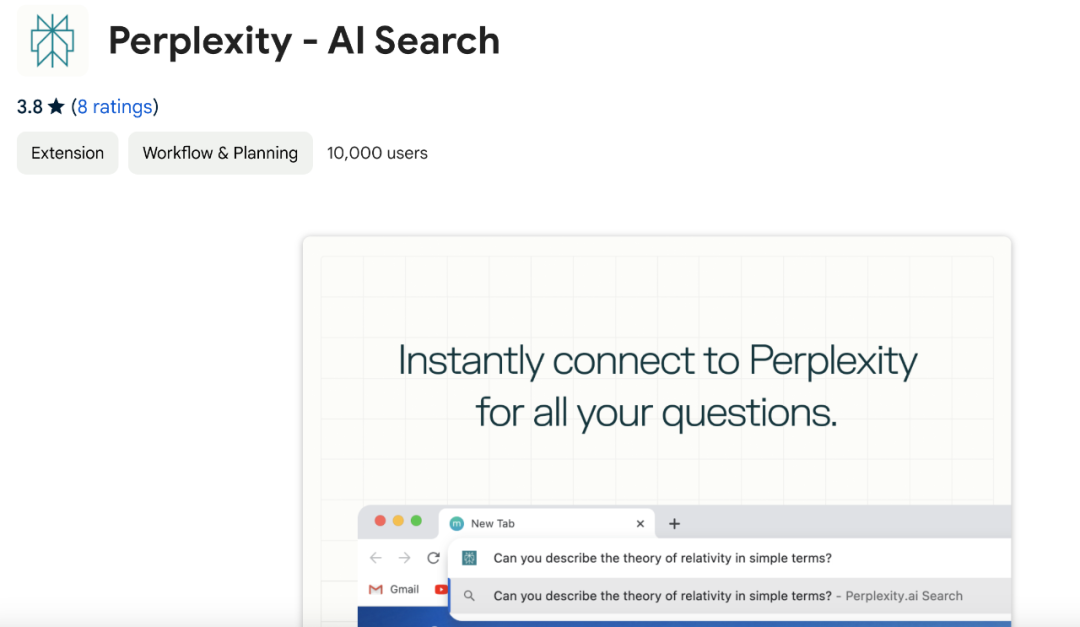The width and height of the screenshot is (1080, 627).
Task: Click the address bar query text
Action: click(662, 558)
